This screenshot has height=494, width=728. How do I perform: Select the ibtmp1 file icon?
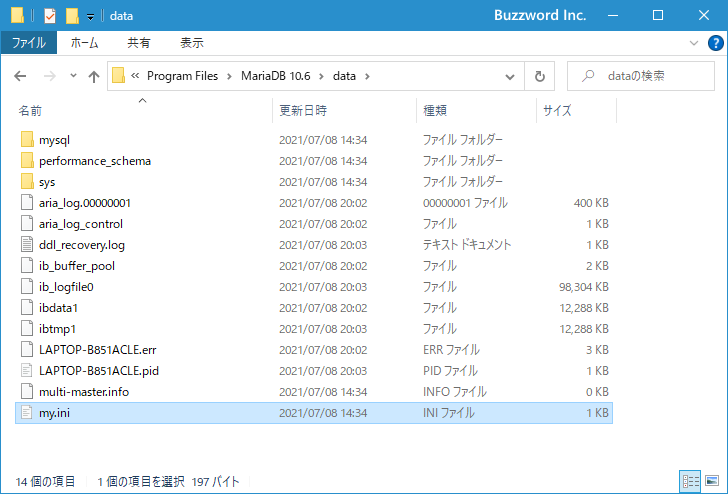pos(27,328)
